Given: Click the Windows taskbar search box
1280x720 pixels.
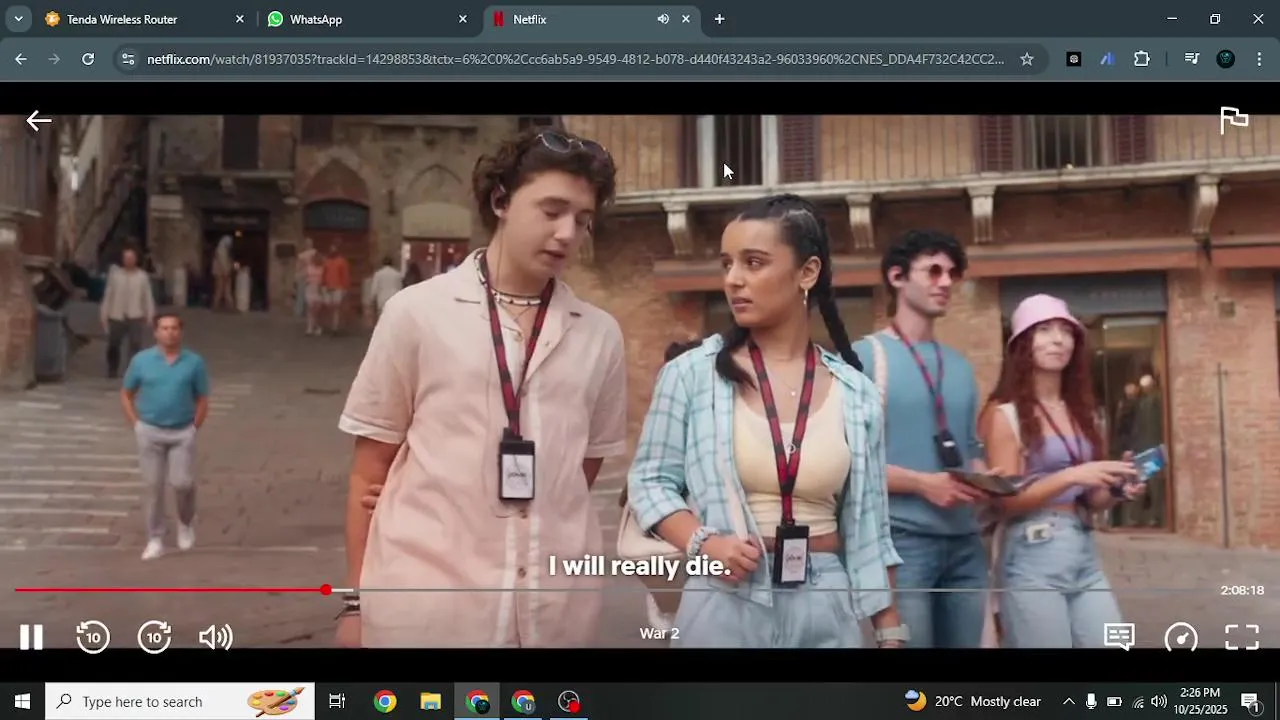Looking at the screenshot, I should click(180, 701).
